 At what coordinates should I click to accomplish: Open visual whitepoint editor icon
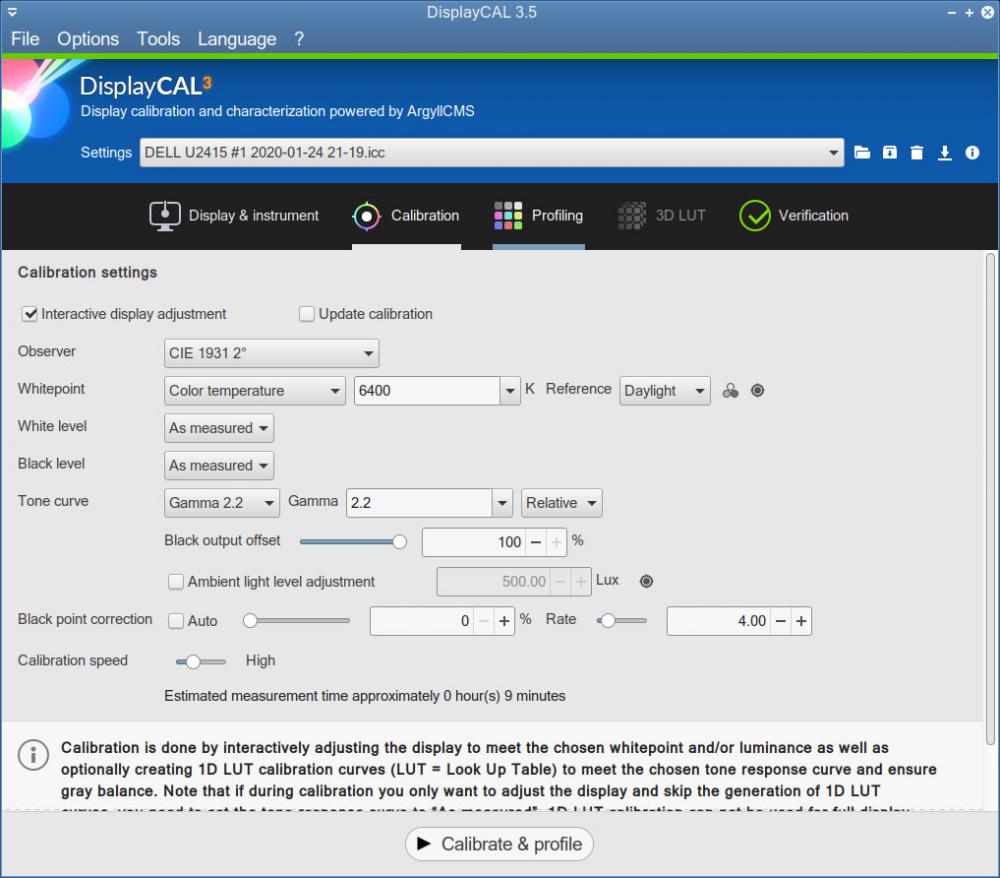tap(730, 391)
